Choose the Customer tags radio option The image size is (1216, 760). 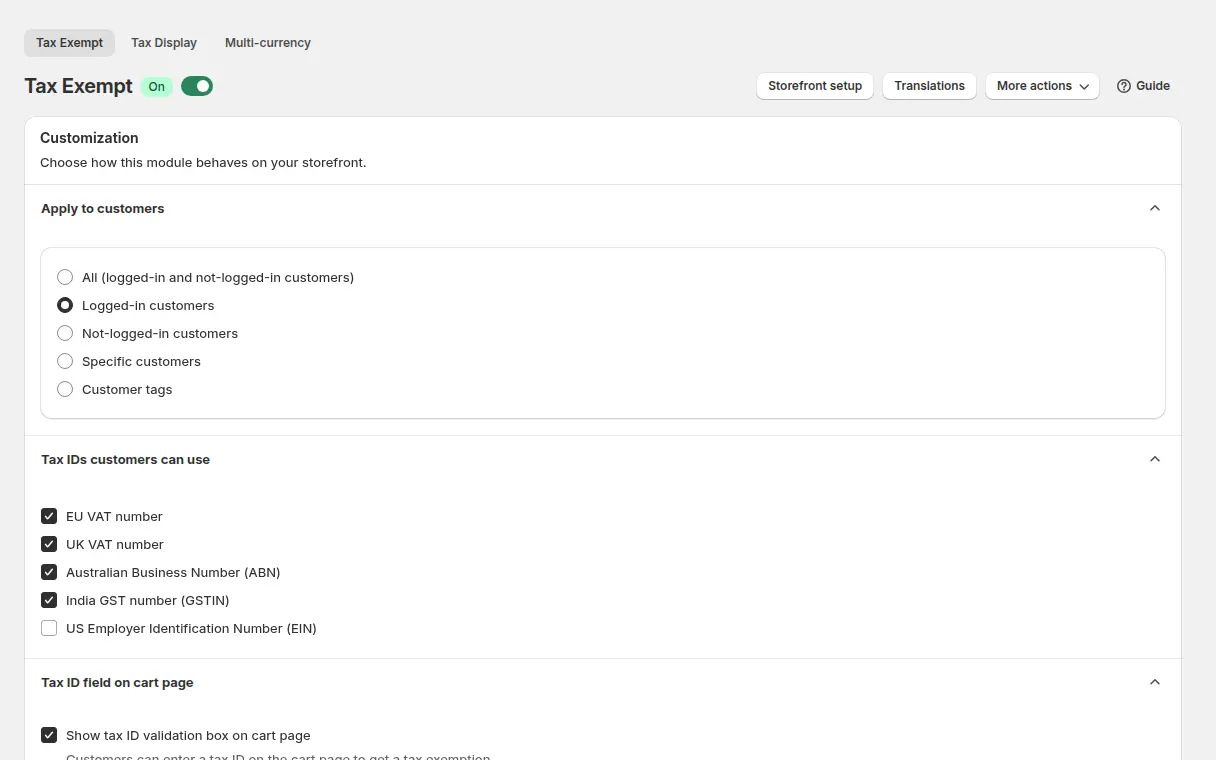click(65, 389)
